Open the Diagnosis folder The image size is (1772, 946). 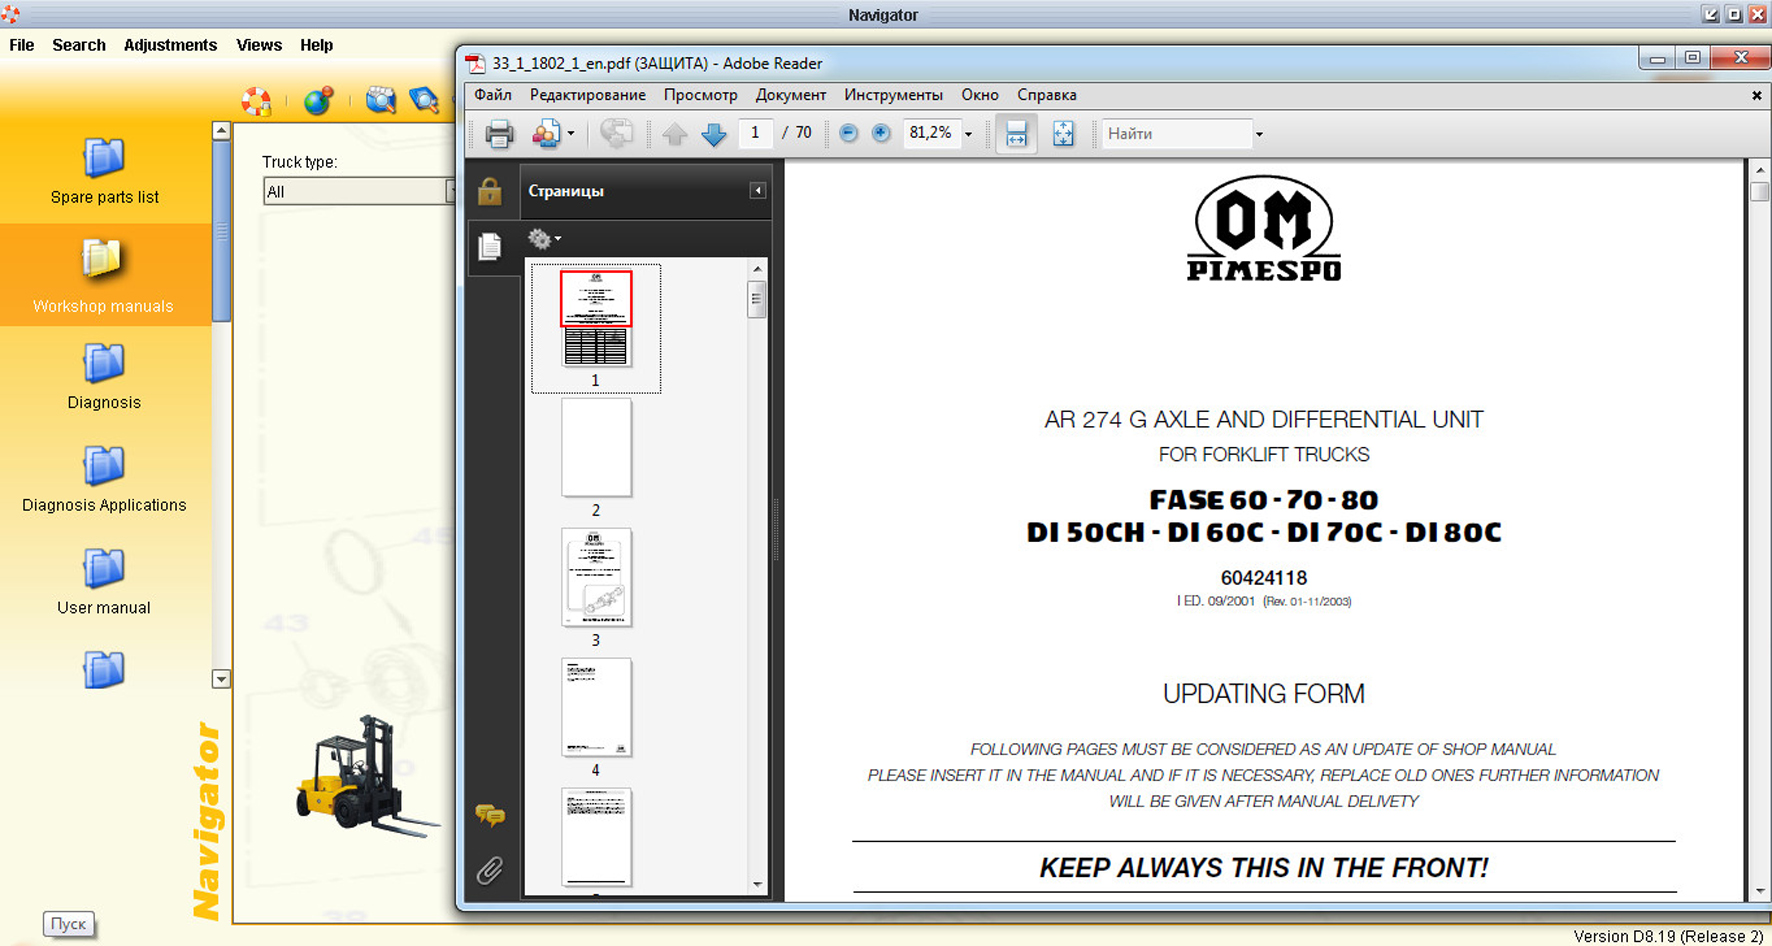click(x=104, y=376)
